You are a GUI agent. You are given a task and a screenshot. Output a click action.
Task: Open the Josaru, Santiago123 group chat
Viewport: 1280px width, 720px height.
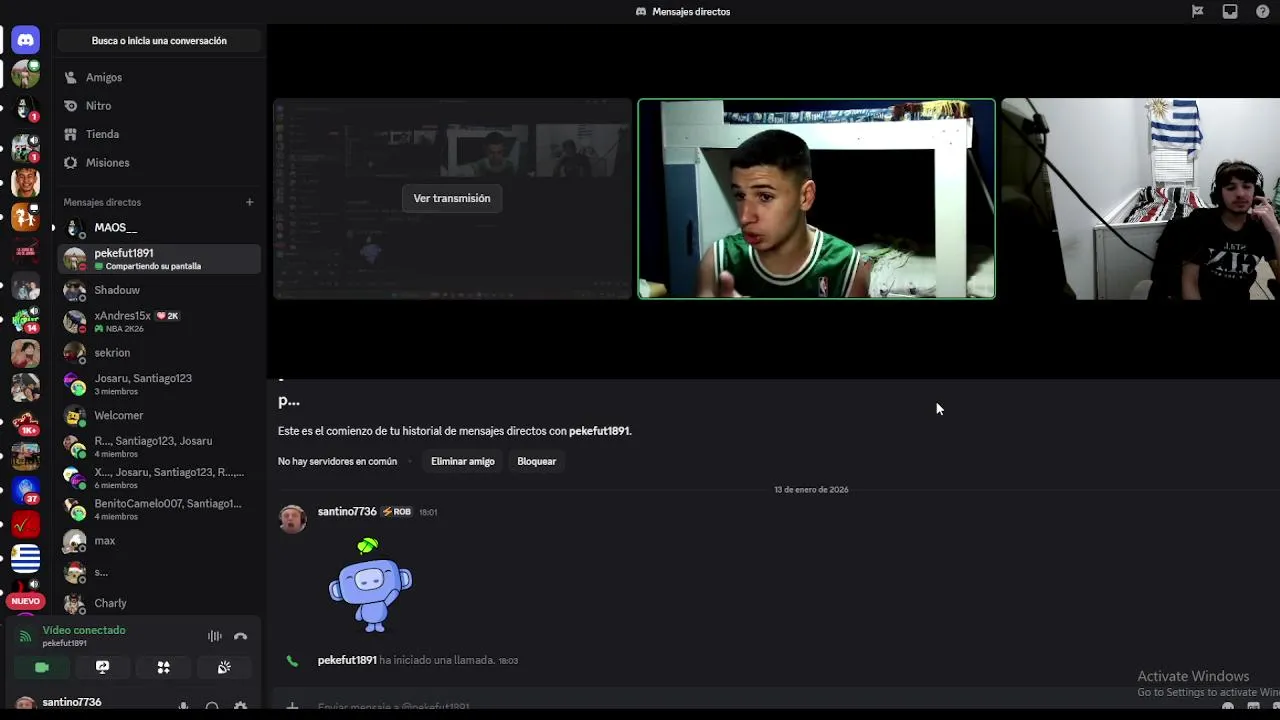(159, 384)
